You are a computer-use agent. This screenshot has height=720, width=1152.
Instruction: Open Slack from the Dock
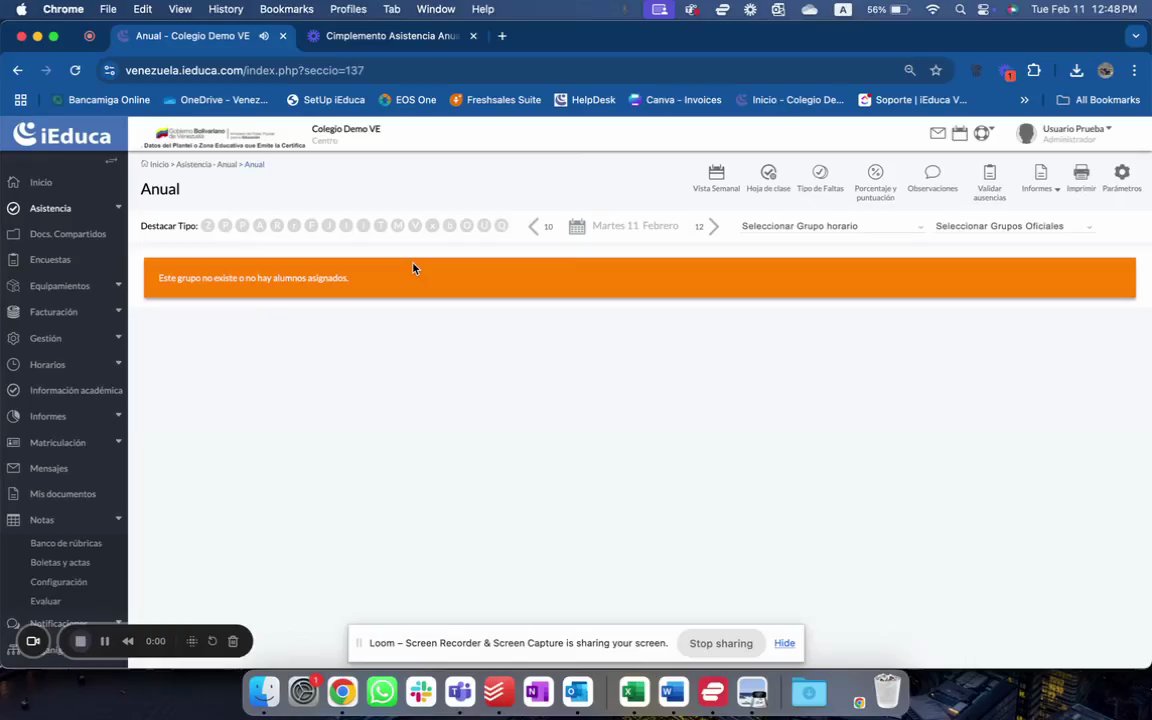(x=421, y=692)
